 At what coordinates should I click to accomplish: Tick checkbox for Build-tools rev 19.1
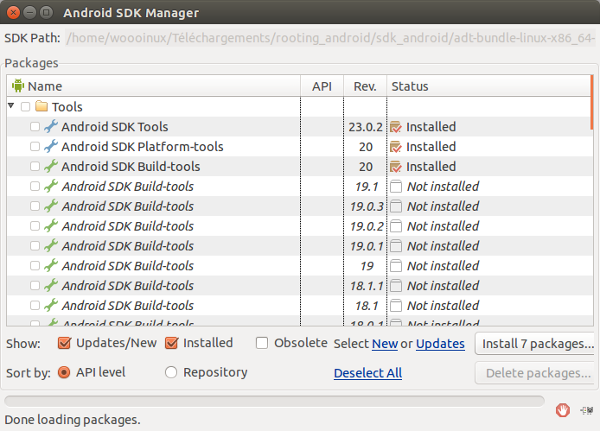pyautogui.click(x=35, y=186)
